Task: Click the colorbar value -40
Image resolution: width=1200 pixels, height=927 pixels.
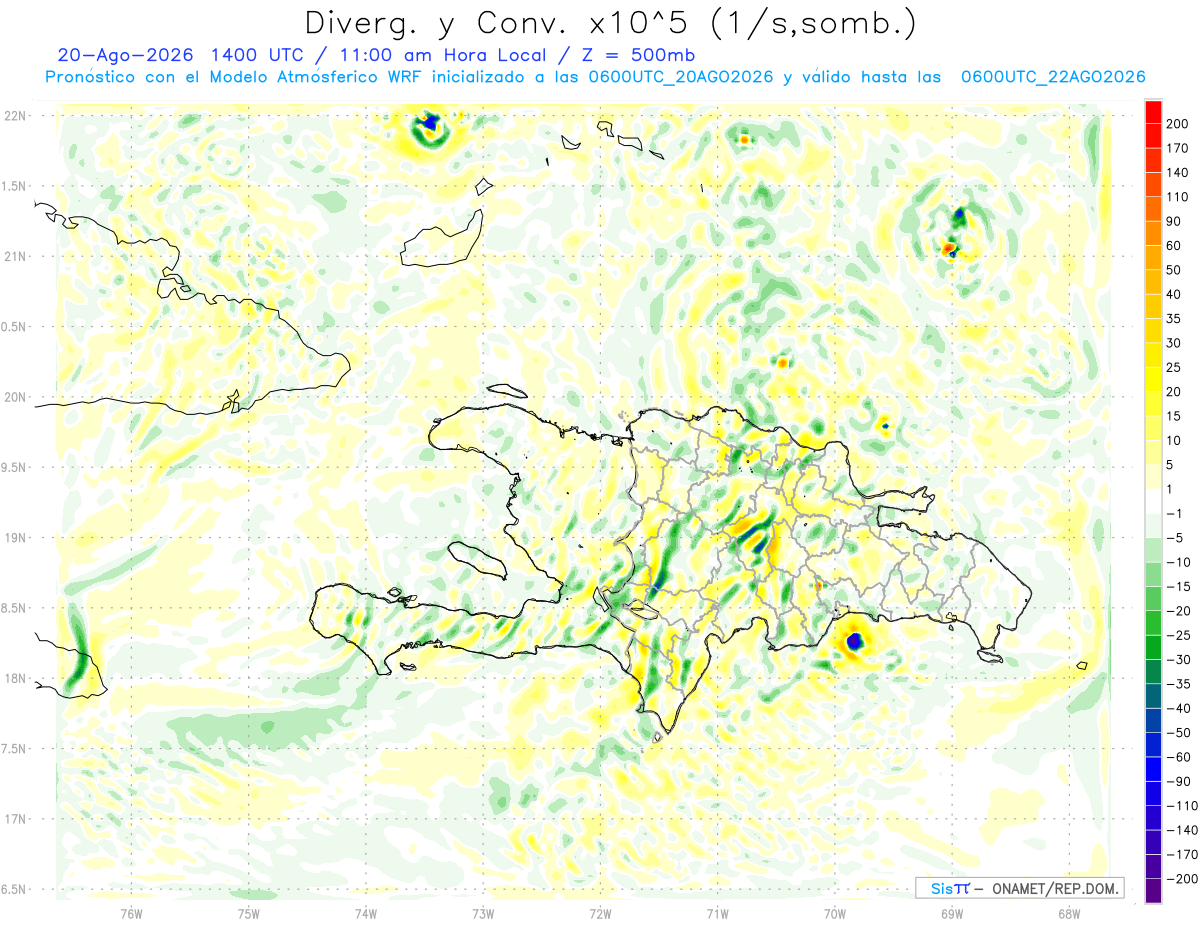Action: pos(1178,708)
